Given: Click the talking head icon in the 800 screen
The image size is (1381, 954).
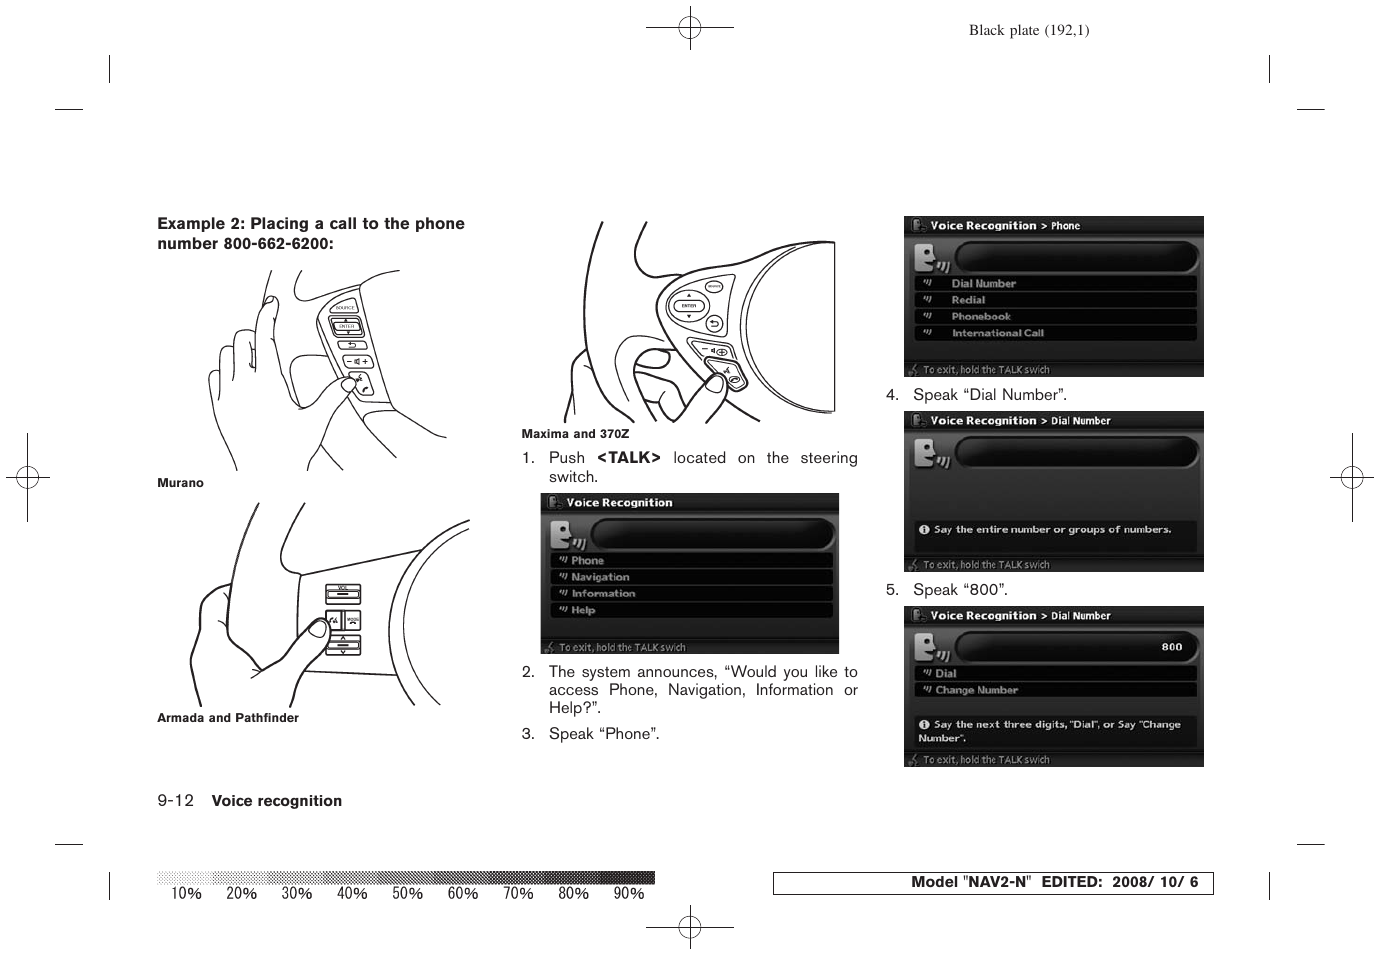Looking at the screenshot, I should pos(931,648).
